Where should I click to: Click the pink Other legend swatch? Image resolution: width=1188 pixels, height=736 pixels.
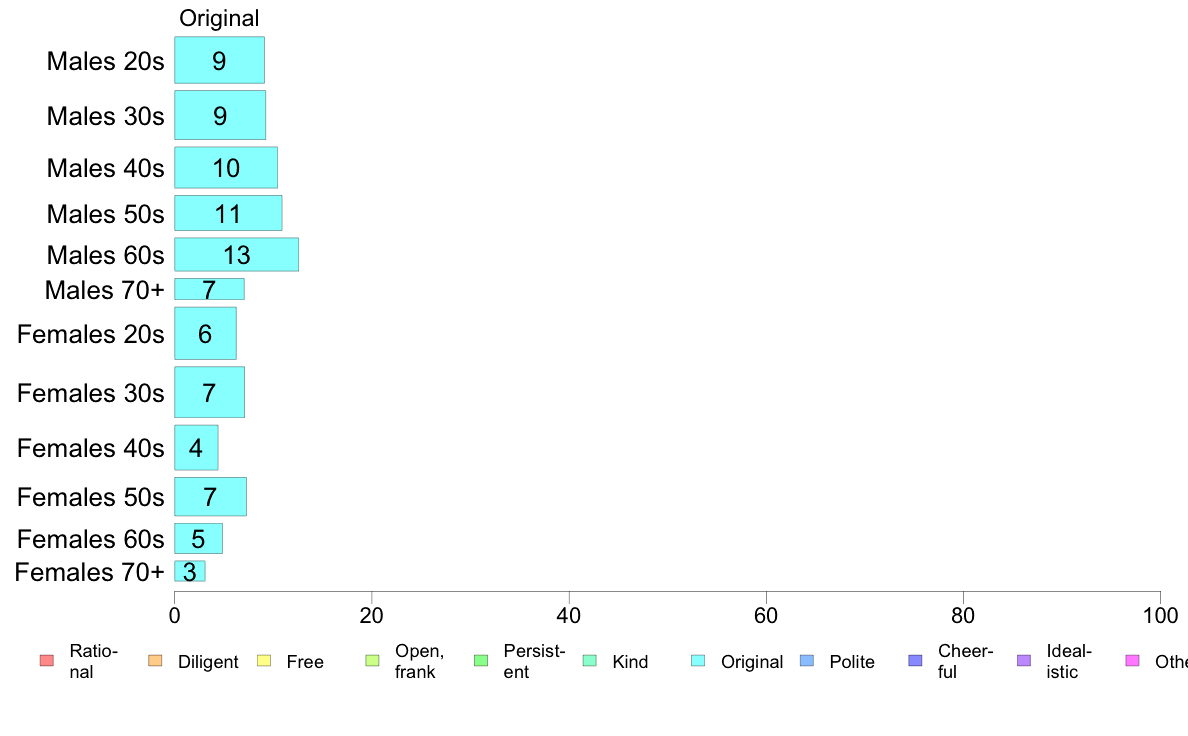click(x=1133, y=661)
